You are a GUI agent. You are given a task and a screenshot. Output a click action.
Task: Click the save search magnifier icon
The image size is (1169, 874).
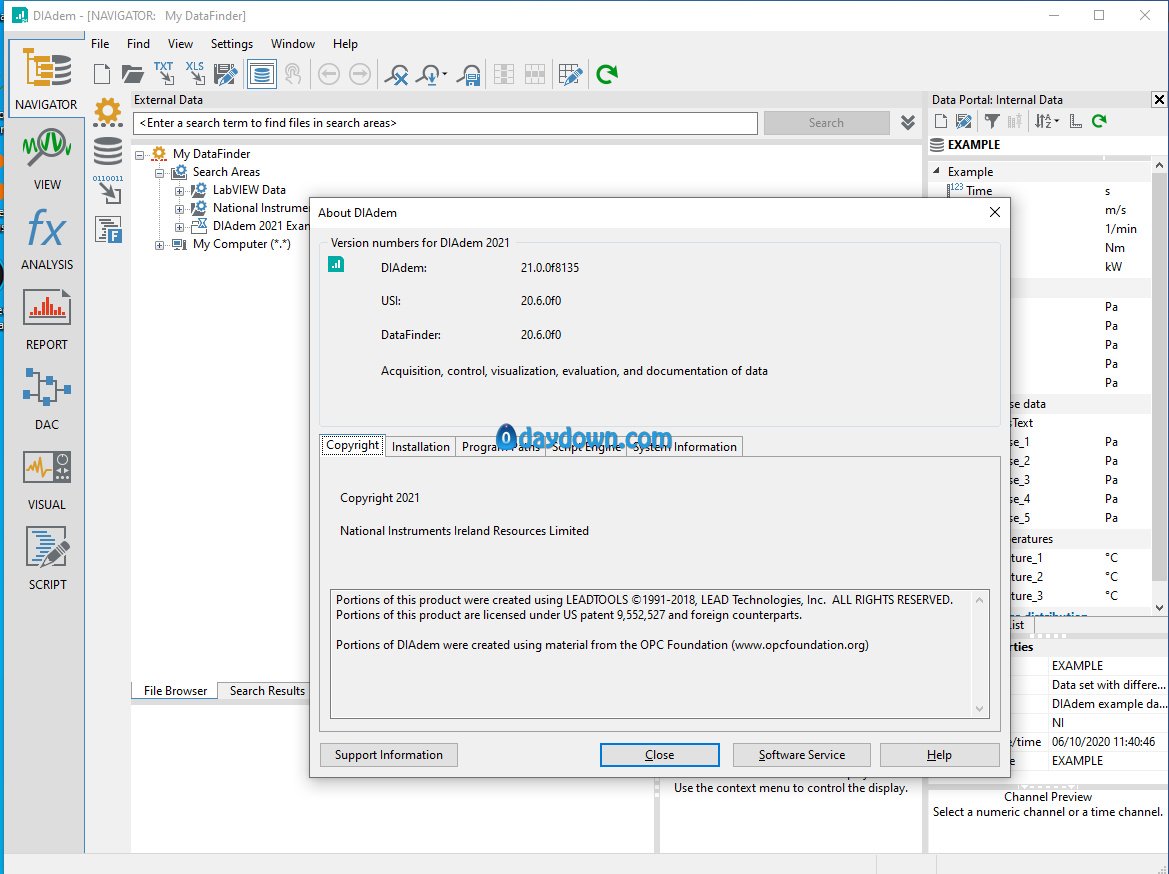[470, 74]
